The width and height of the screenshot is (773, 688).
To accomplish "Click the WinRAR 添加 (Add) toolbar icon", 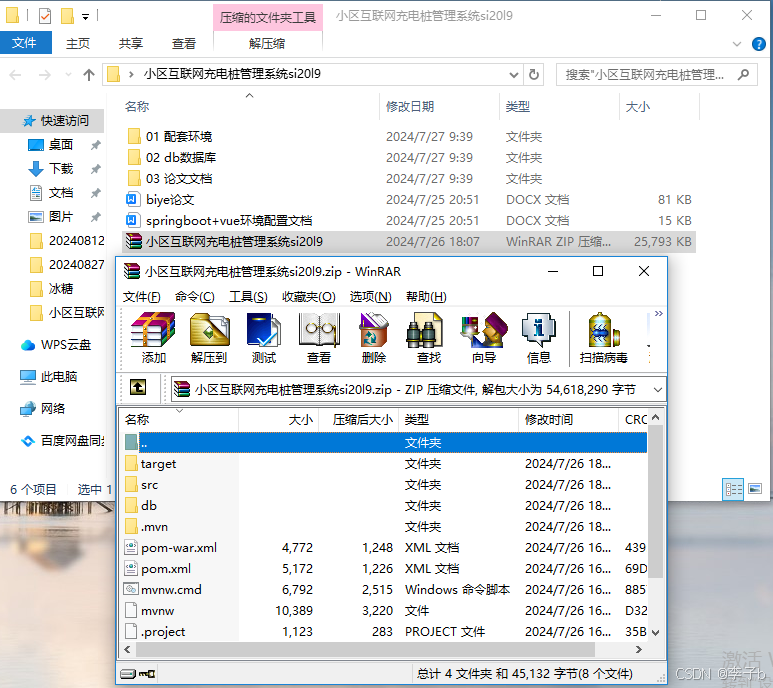I will point(153,338).
